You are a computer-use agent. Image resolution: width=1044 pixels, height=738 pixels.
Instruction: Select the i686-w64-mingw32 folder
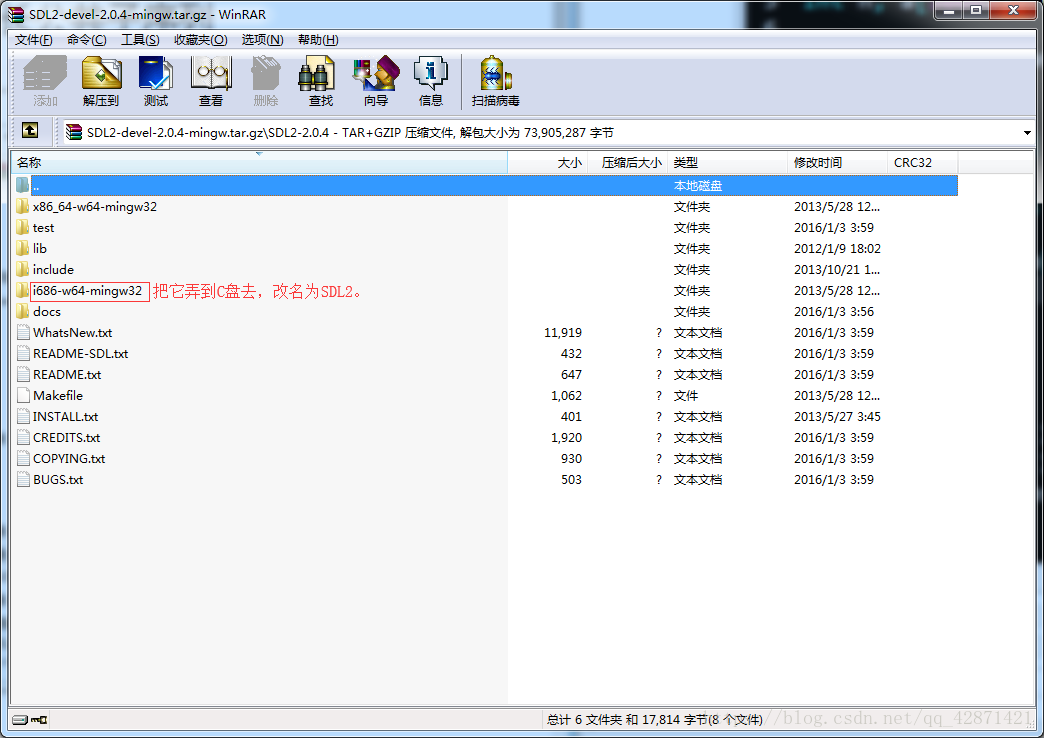(88, 290)
